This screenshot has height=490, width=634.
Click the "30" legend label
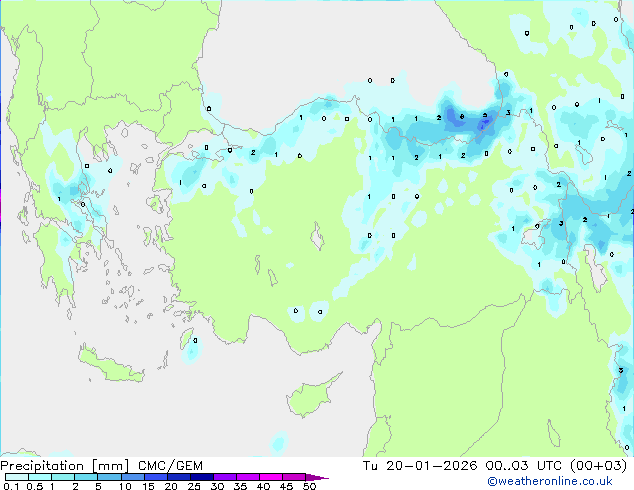(x=217, y=486)
